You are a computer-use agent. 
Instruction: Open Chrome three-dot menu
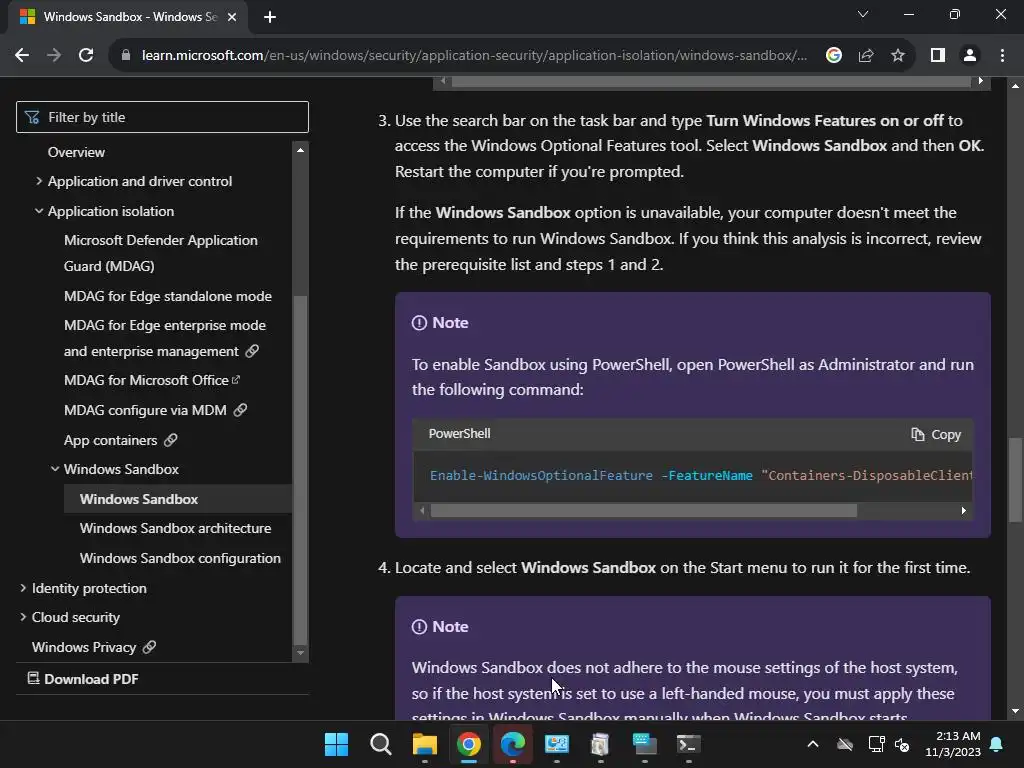(1002, 56)
